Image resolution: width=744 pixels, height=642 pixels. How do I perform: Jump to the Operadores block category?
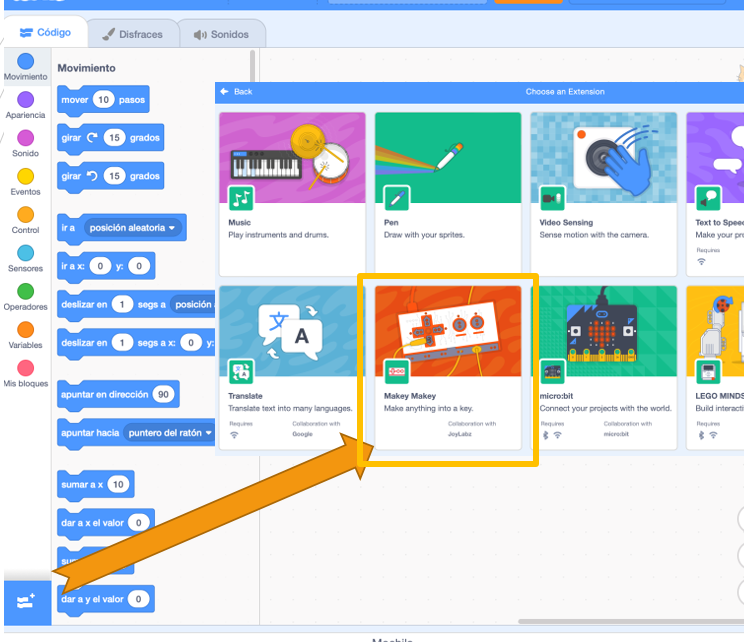(x=26, y=297)
